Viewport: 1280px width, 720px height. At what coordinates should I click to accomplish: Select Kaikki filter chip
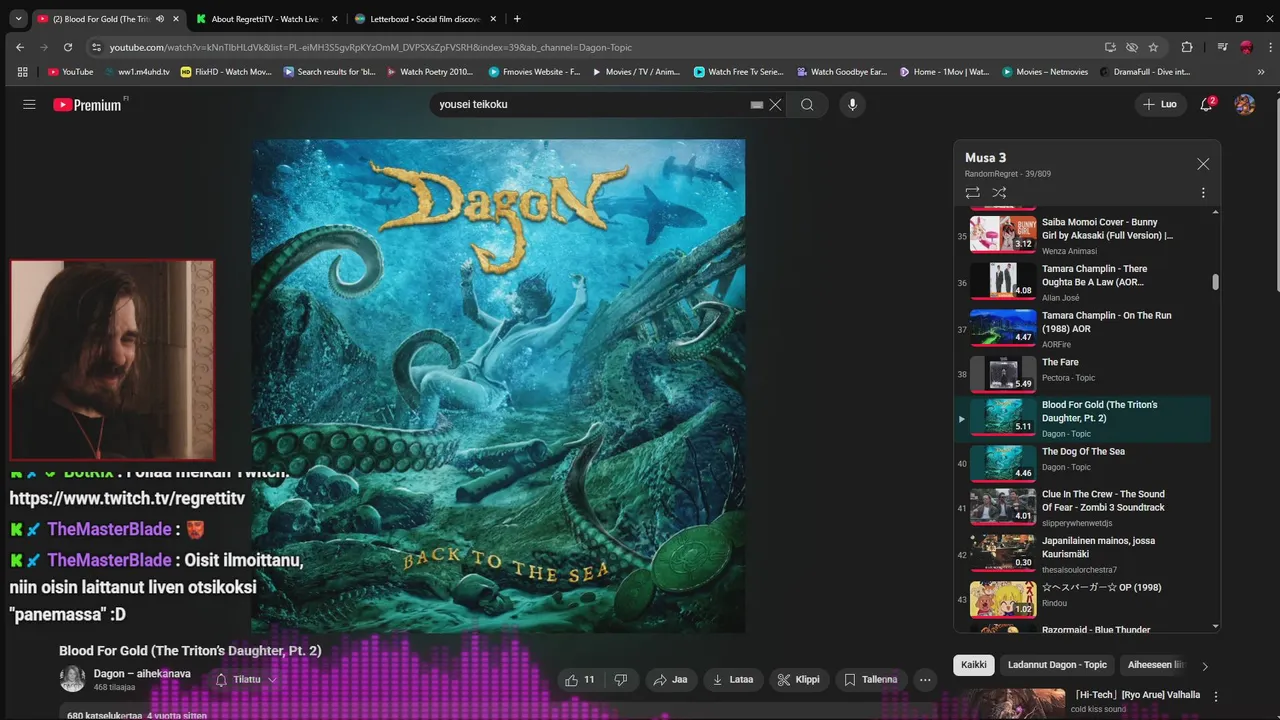[974, 665]
